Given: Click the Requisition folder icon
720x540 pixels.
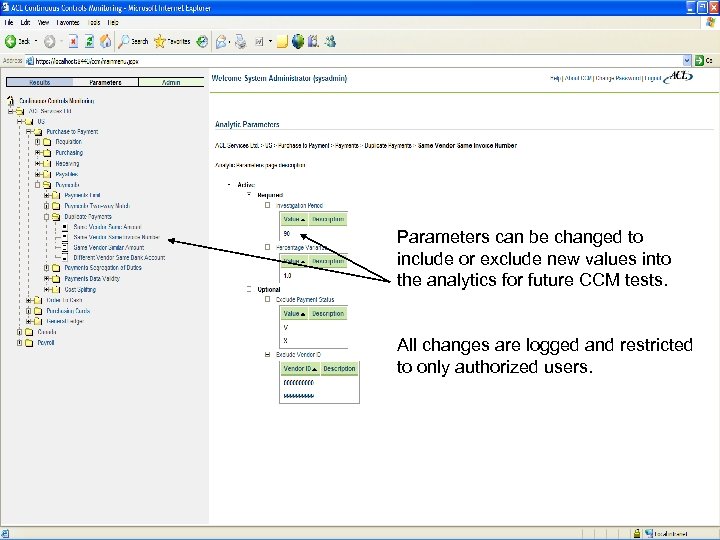Looking at the screenshot, I should pyautogui.click(x=47, y=142).
